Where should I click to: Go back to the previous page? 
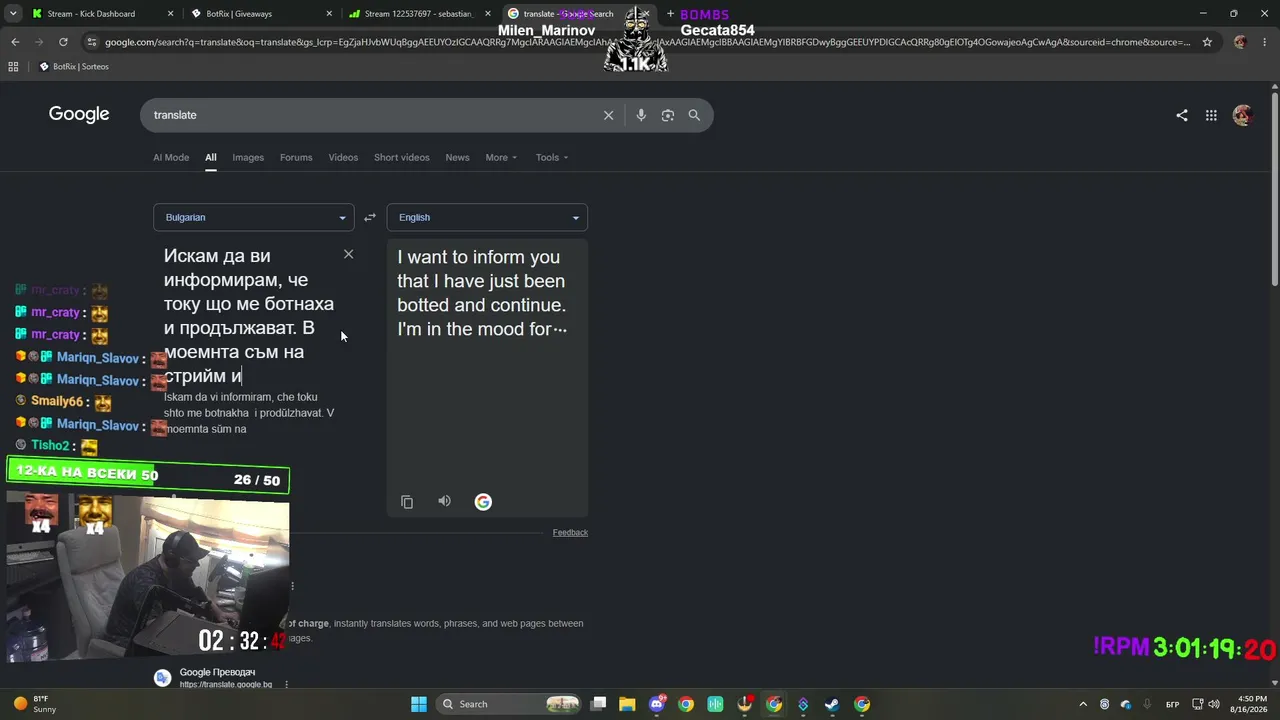pyautogui.click(x=15, y=42)
